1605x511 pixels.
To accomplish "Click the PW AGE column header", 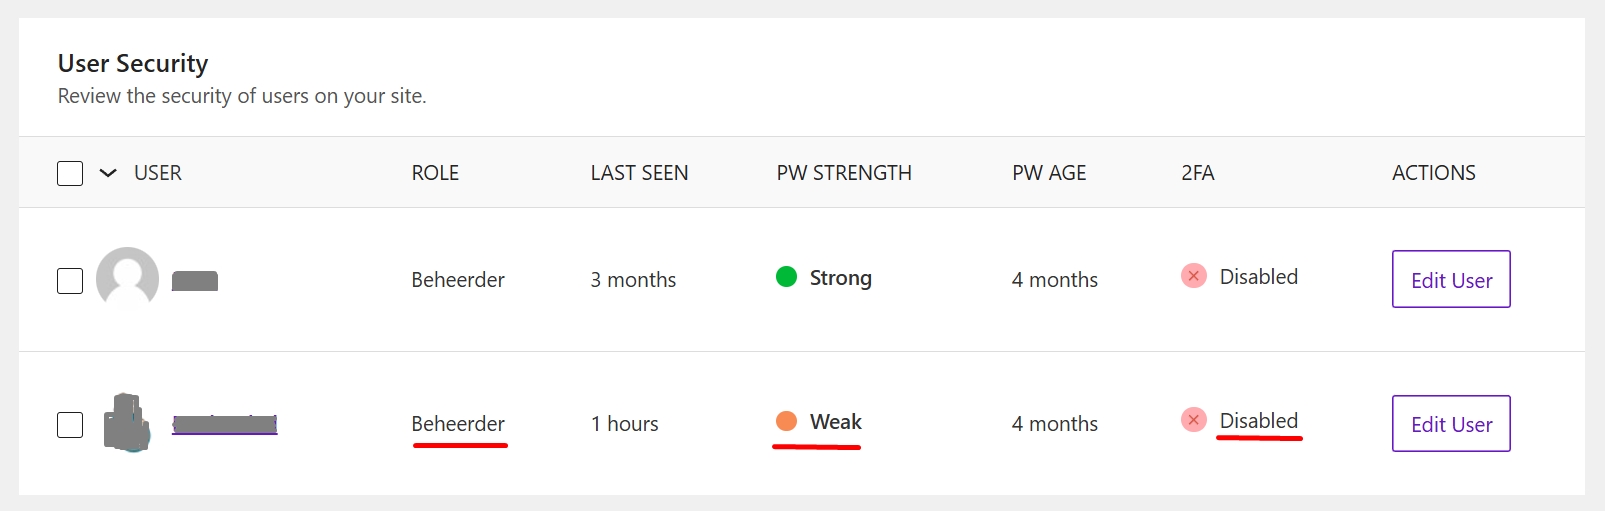I will 1049,173.
